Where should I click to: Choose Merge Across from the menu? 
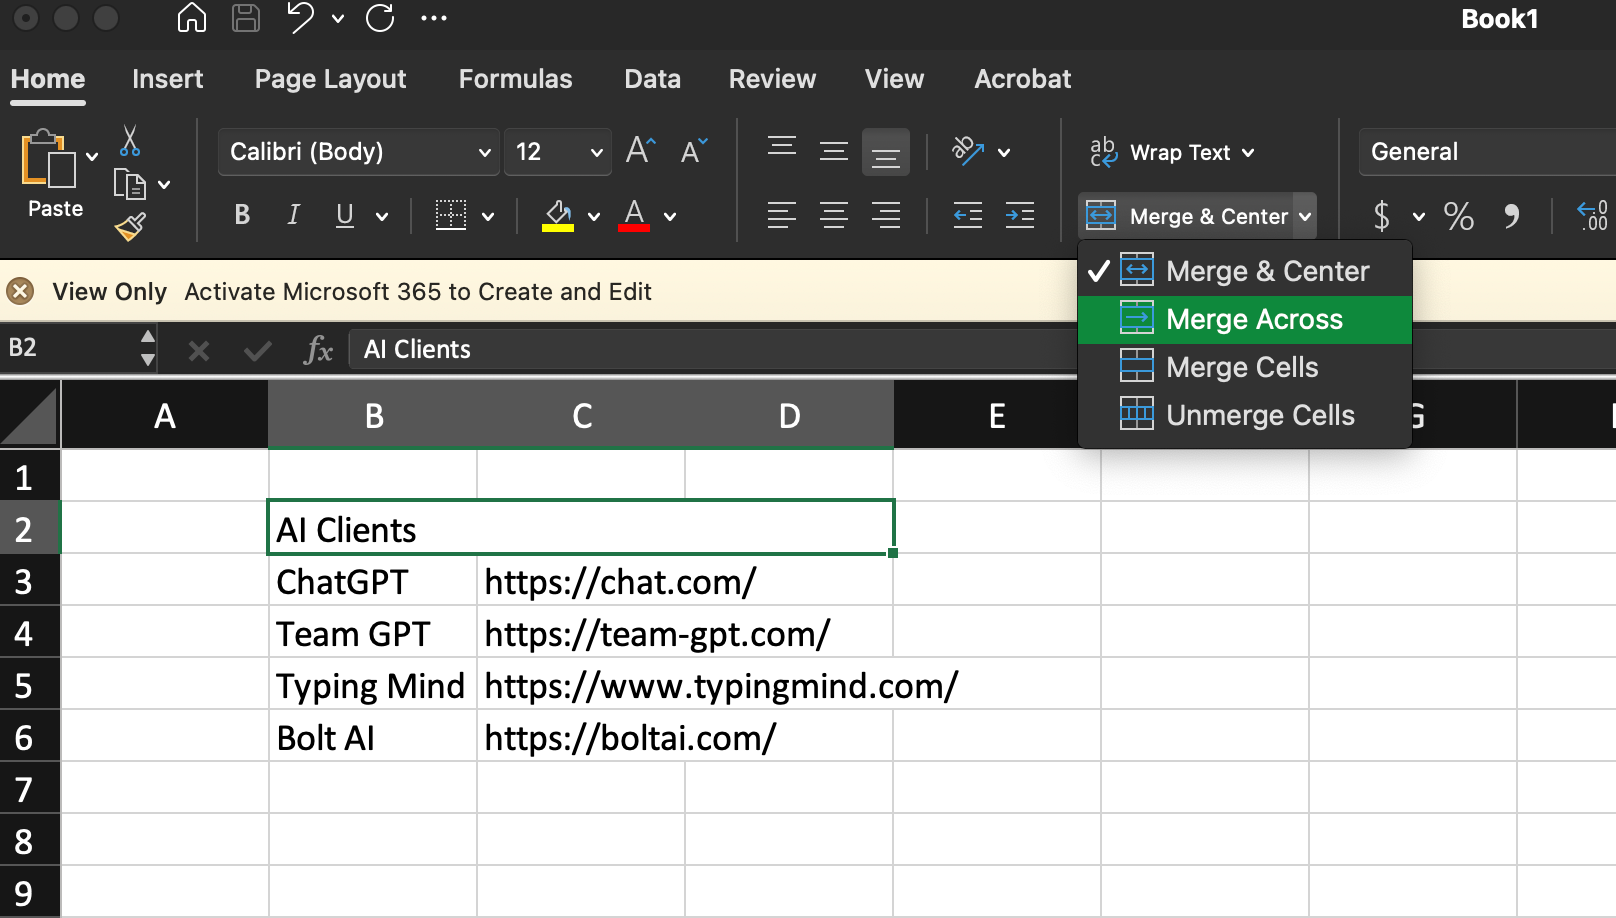(1245, 320)
